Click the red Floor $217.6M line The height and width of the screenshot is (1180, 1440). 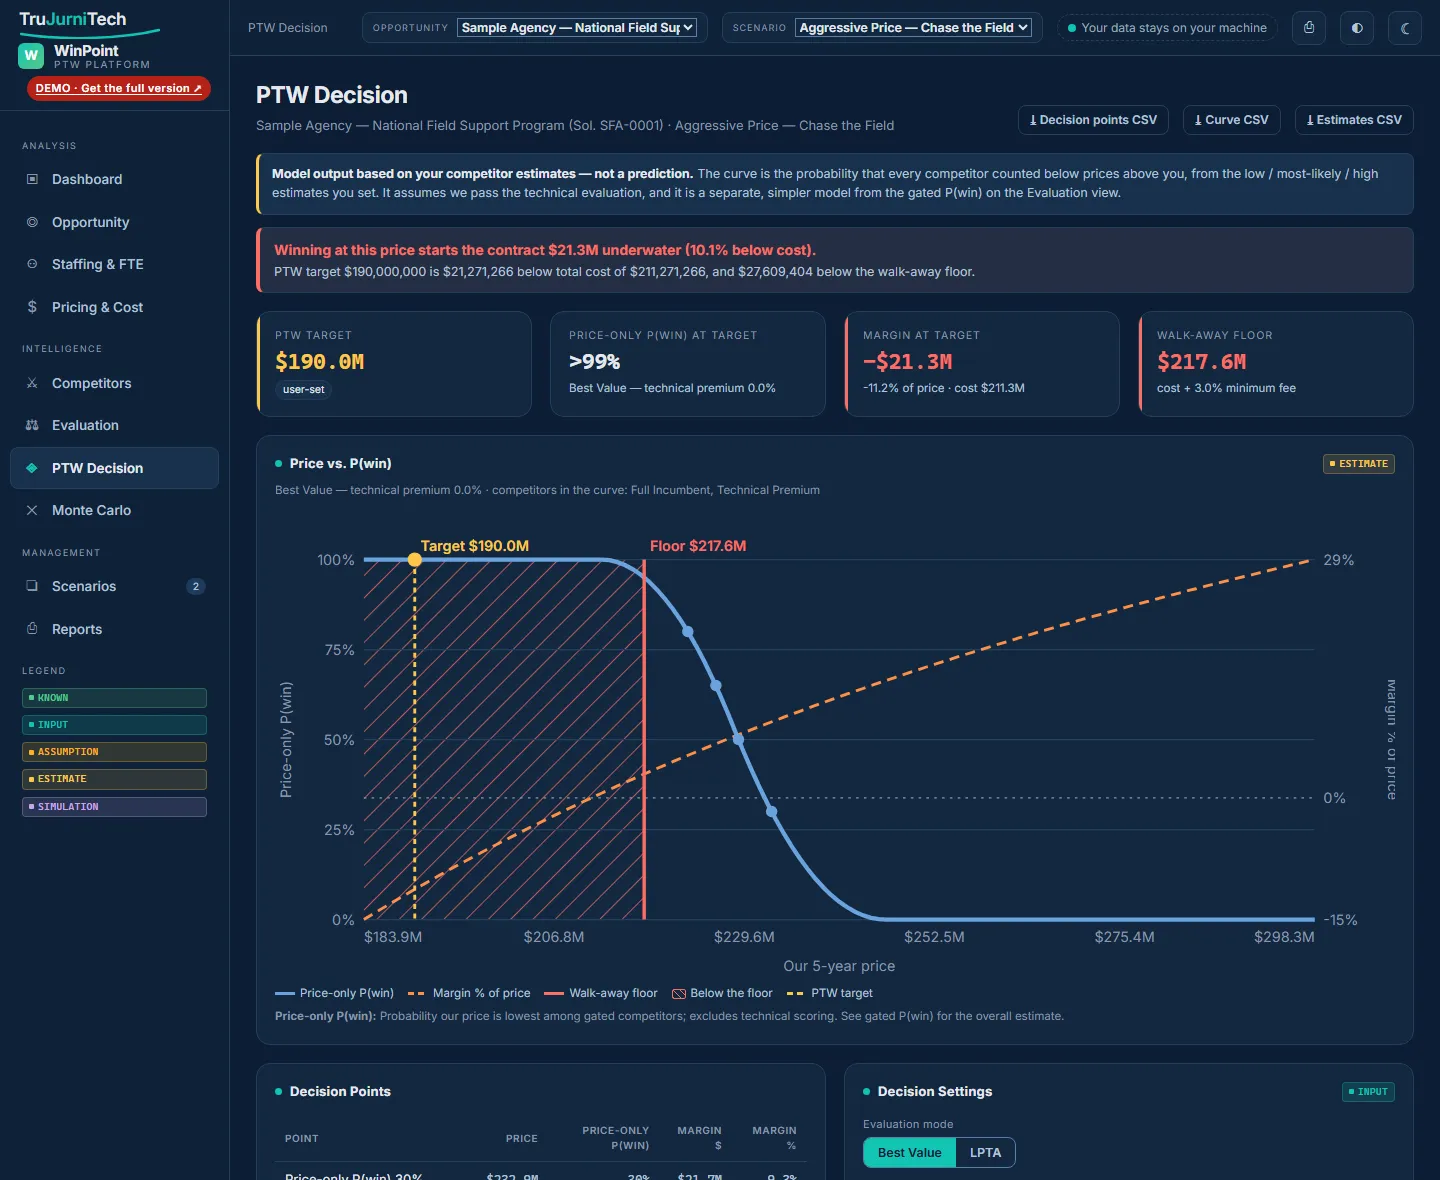[x=644, y=740]
